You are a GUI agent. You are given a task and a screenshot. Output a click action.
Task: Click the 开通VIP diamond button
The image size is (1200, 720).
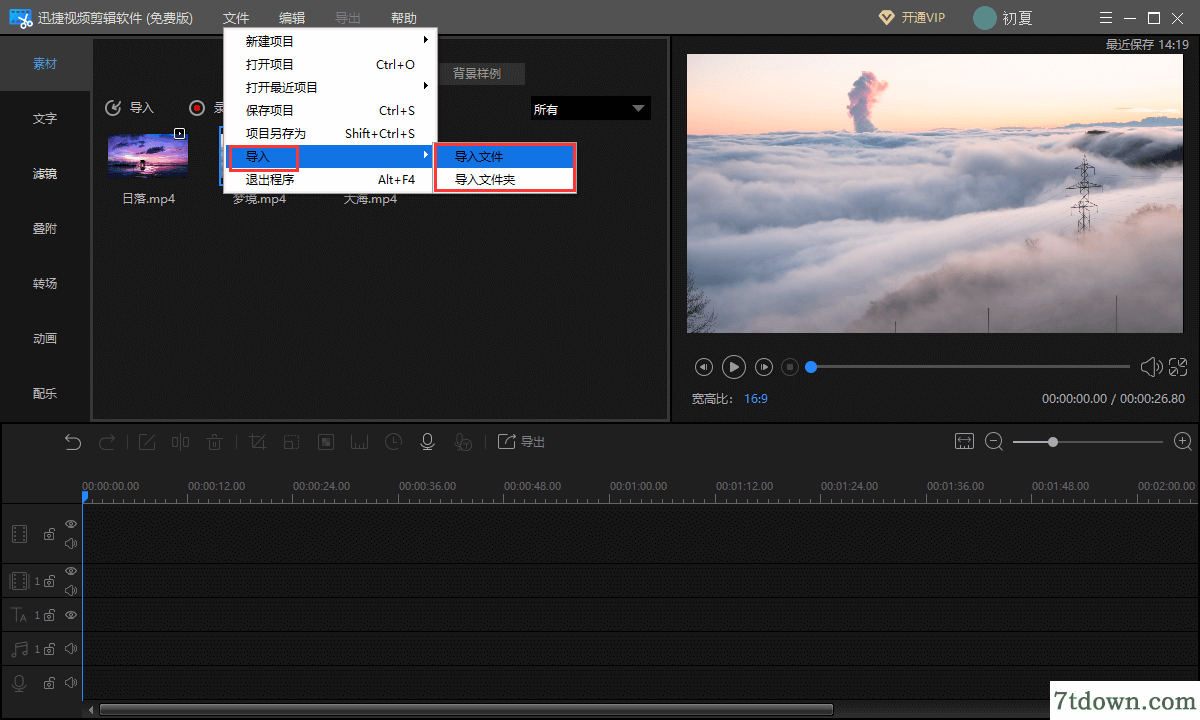[x=911, y=18]
